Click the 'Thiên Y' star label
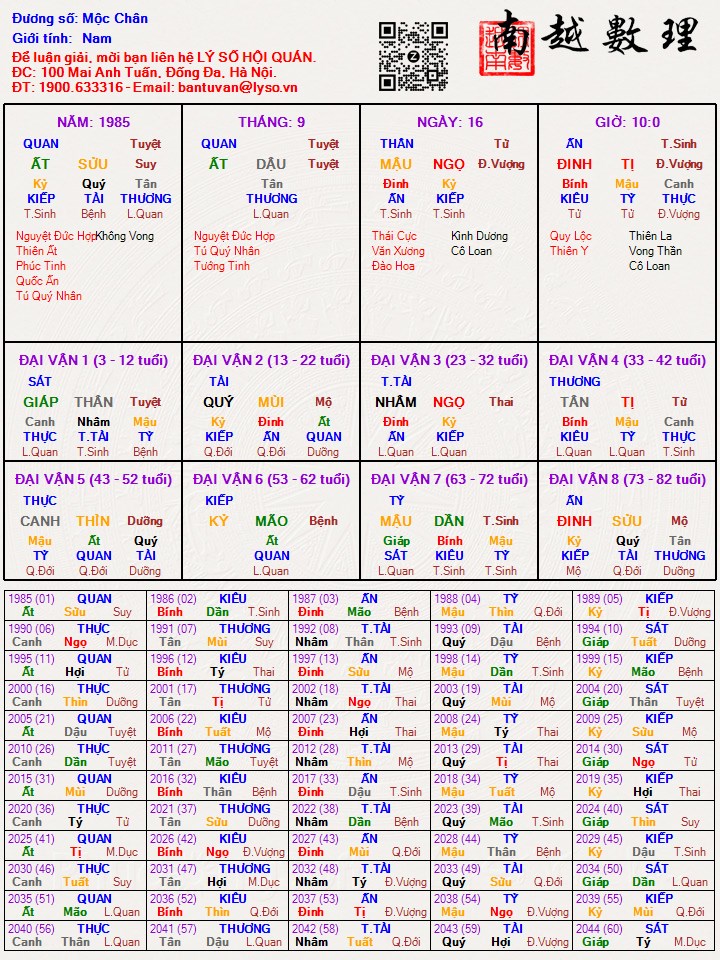The image size is (720, 960). [x=569, y=251]
